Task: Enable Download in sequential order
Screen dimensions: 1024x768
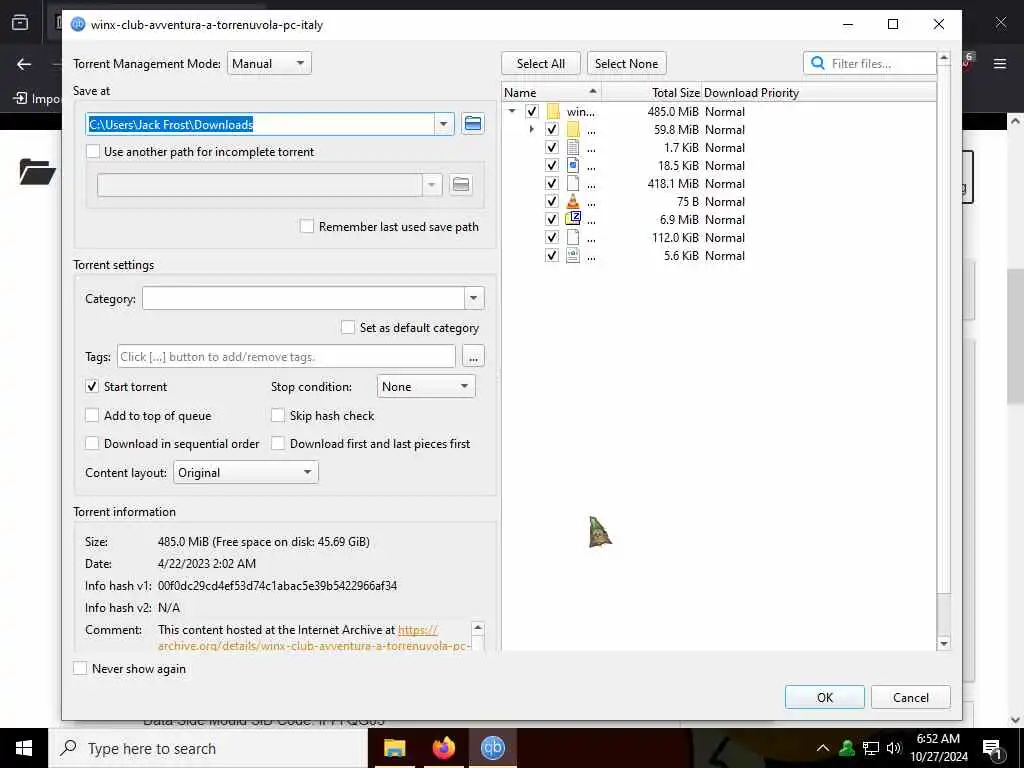Action: (92, 443)
